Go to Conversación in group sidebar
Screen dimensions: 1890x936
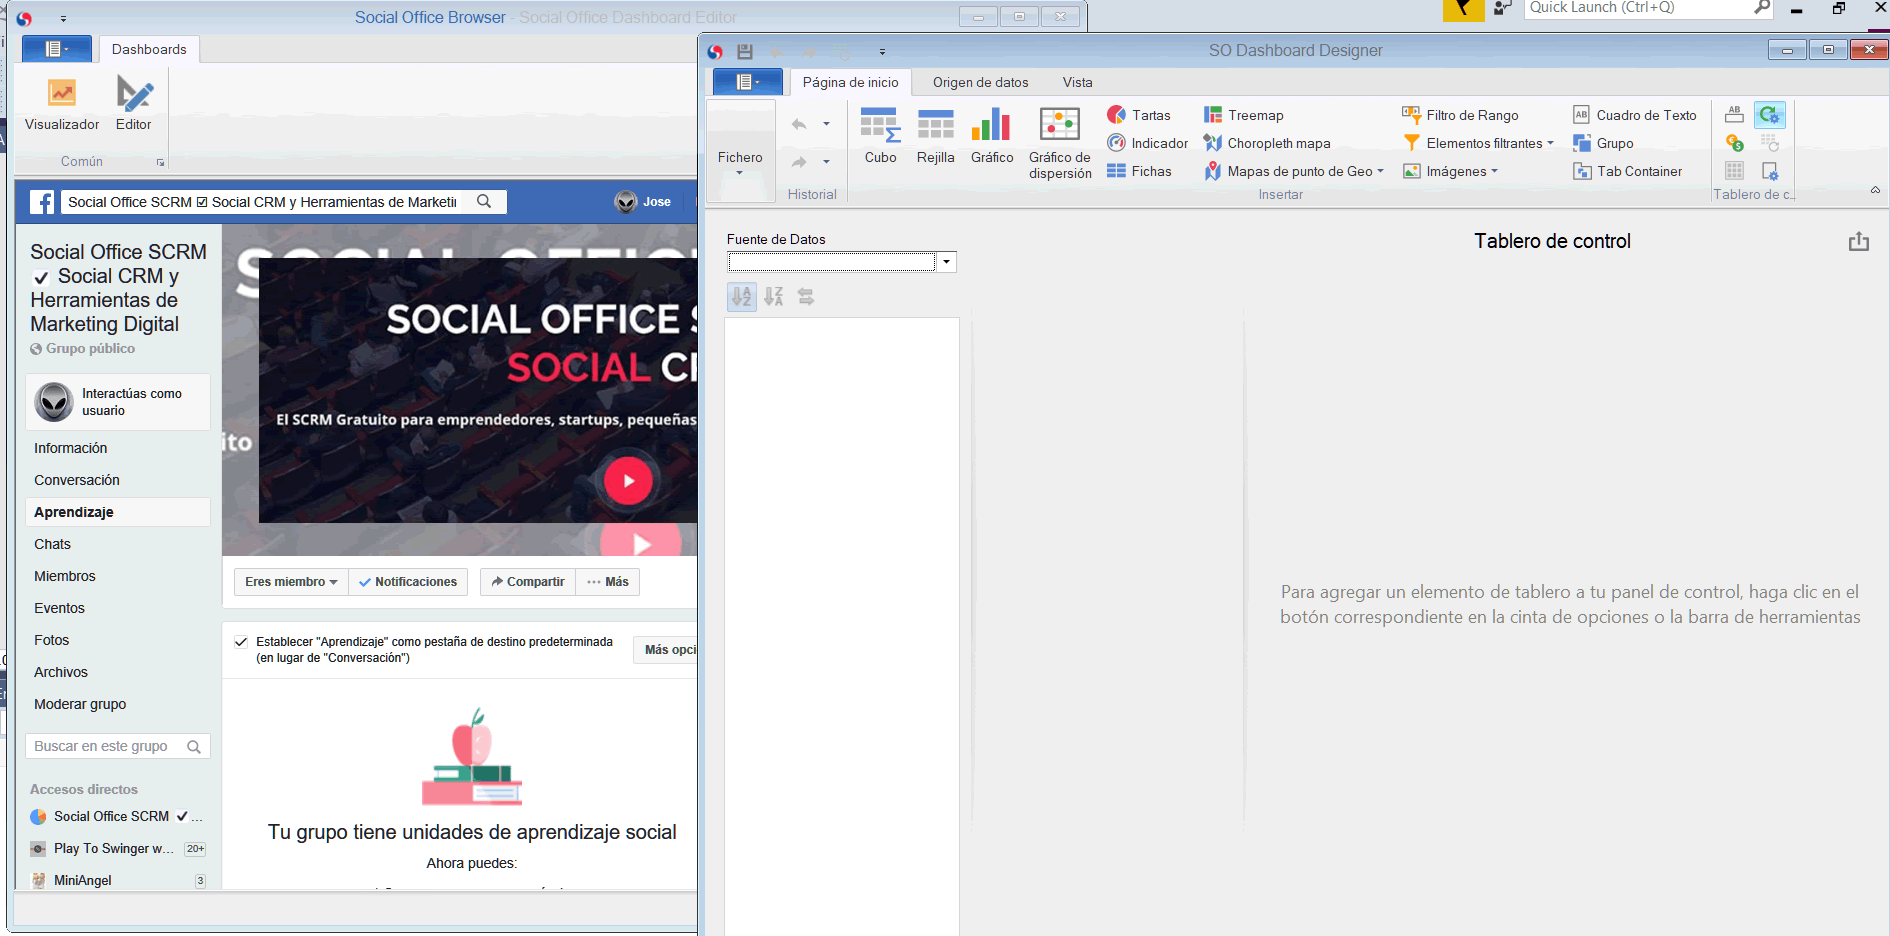[x=77, y=480]
